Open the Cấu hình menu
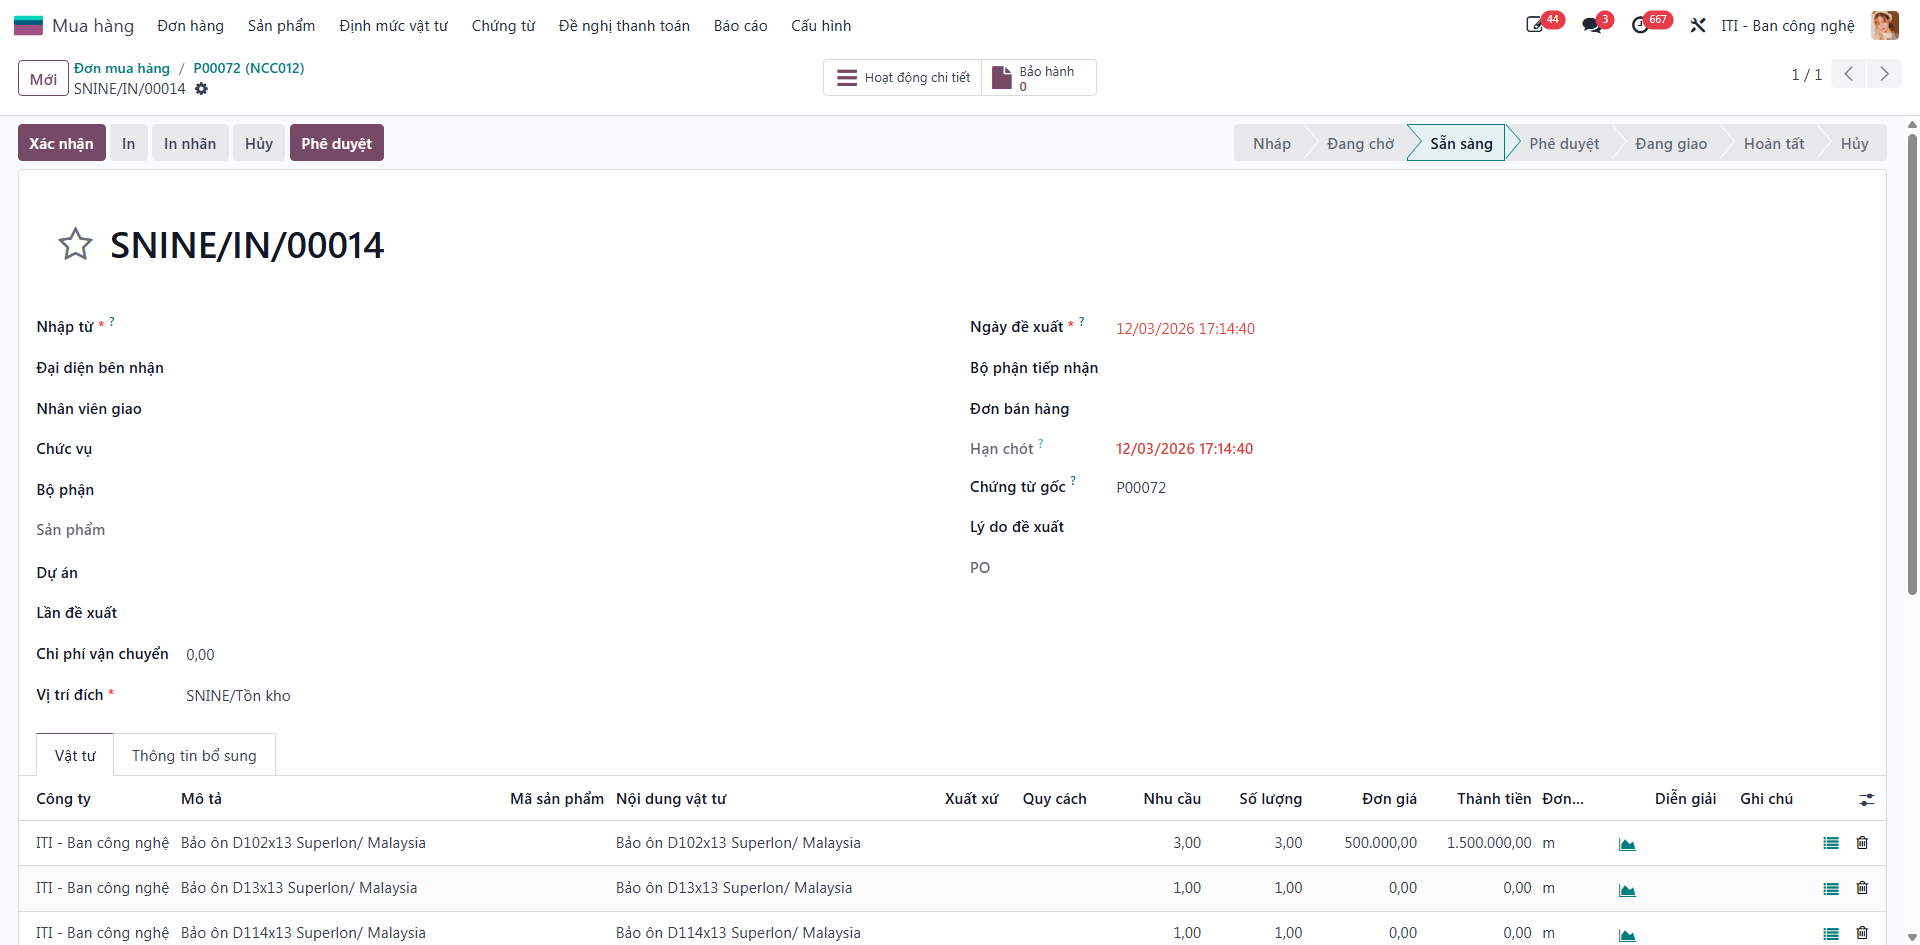The image size is (1920, 945). point(821,25)
